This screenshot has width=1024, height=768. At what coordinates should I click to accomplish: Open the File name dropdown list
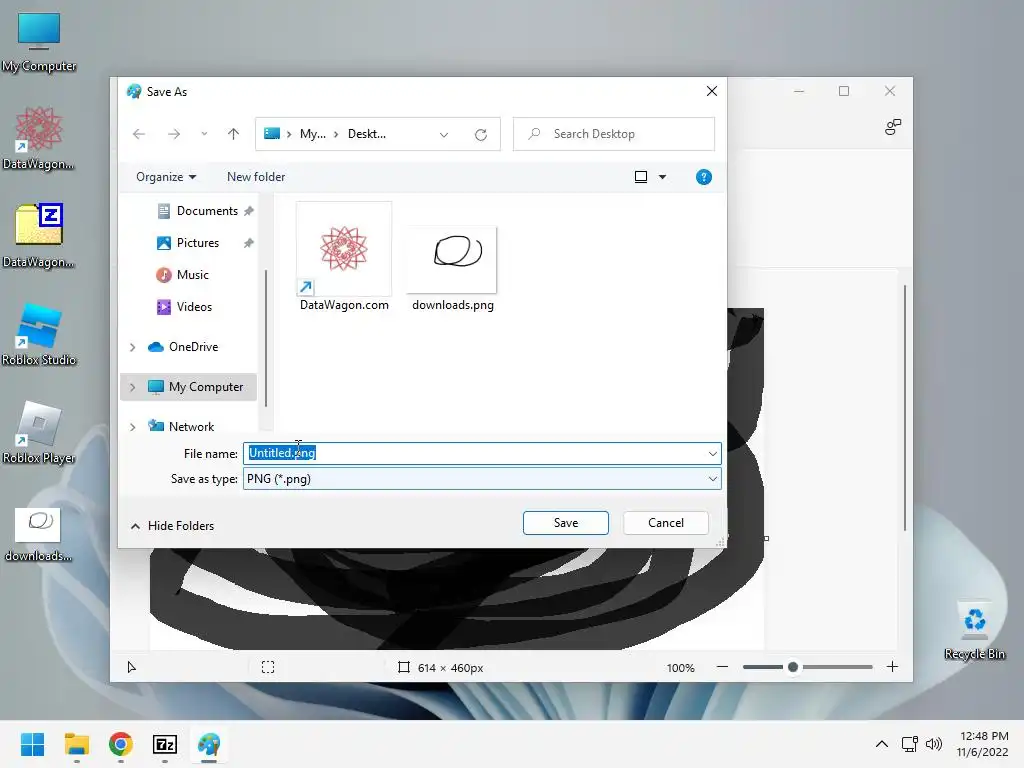coord(712,453)
